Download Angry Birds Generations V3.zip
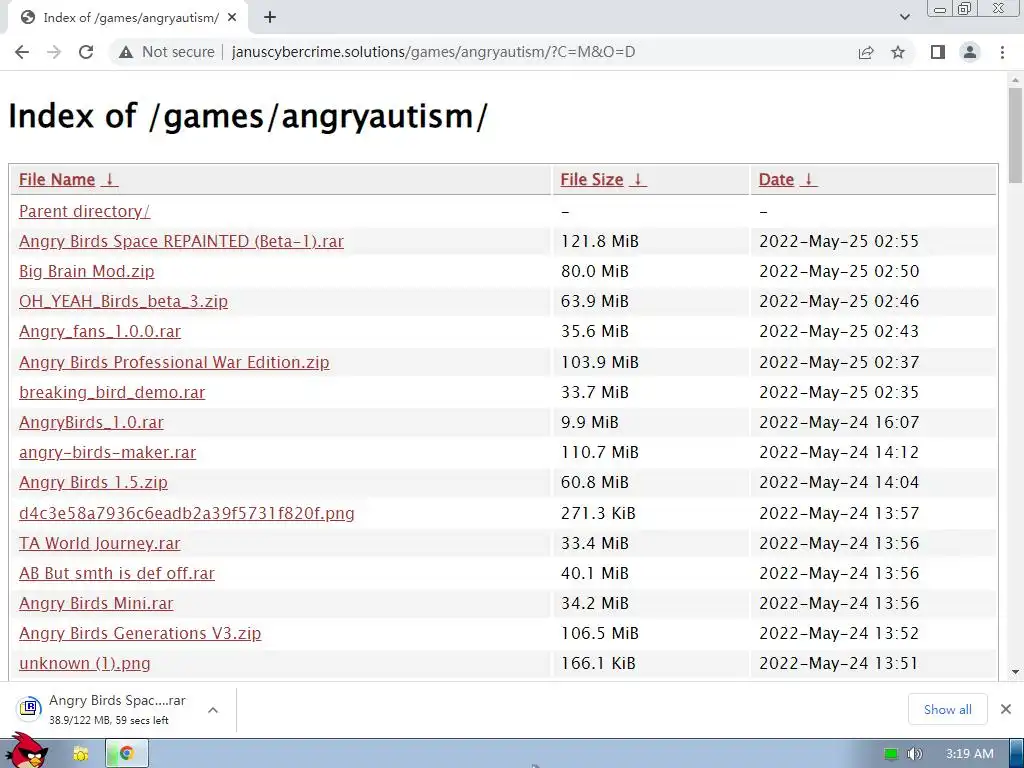The image size is (1024, 768). [x=140, y=633]
